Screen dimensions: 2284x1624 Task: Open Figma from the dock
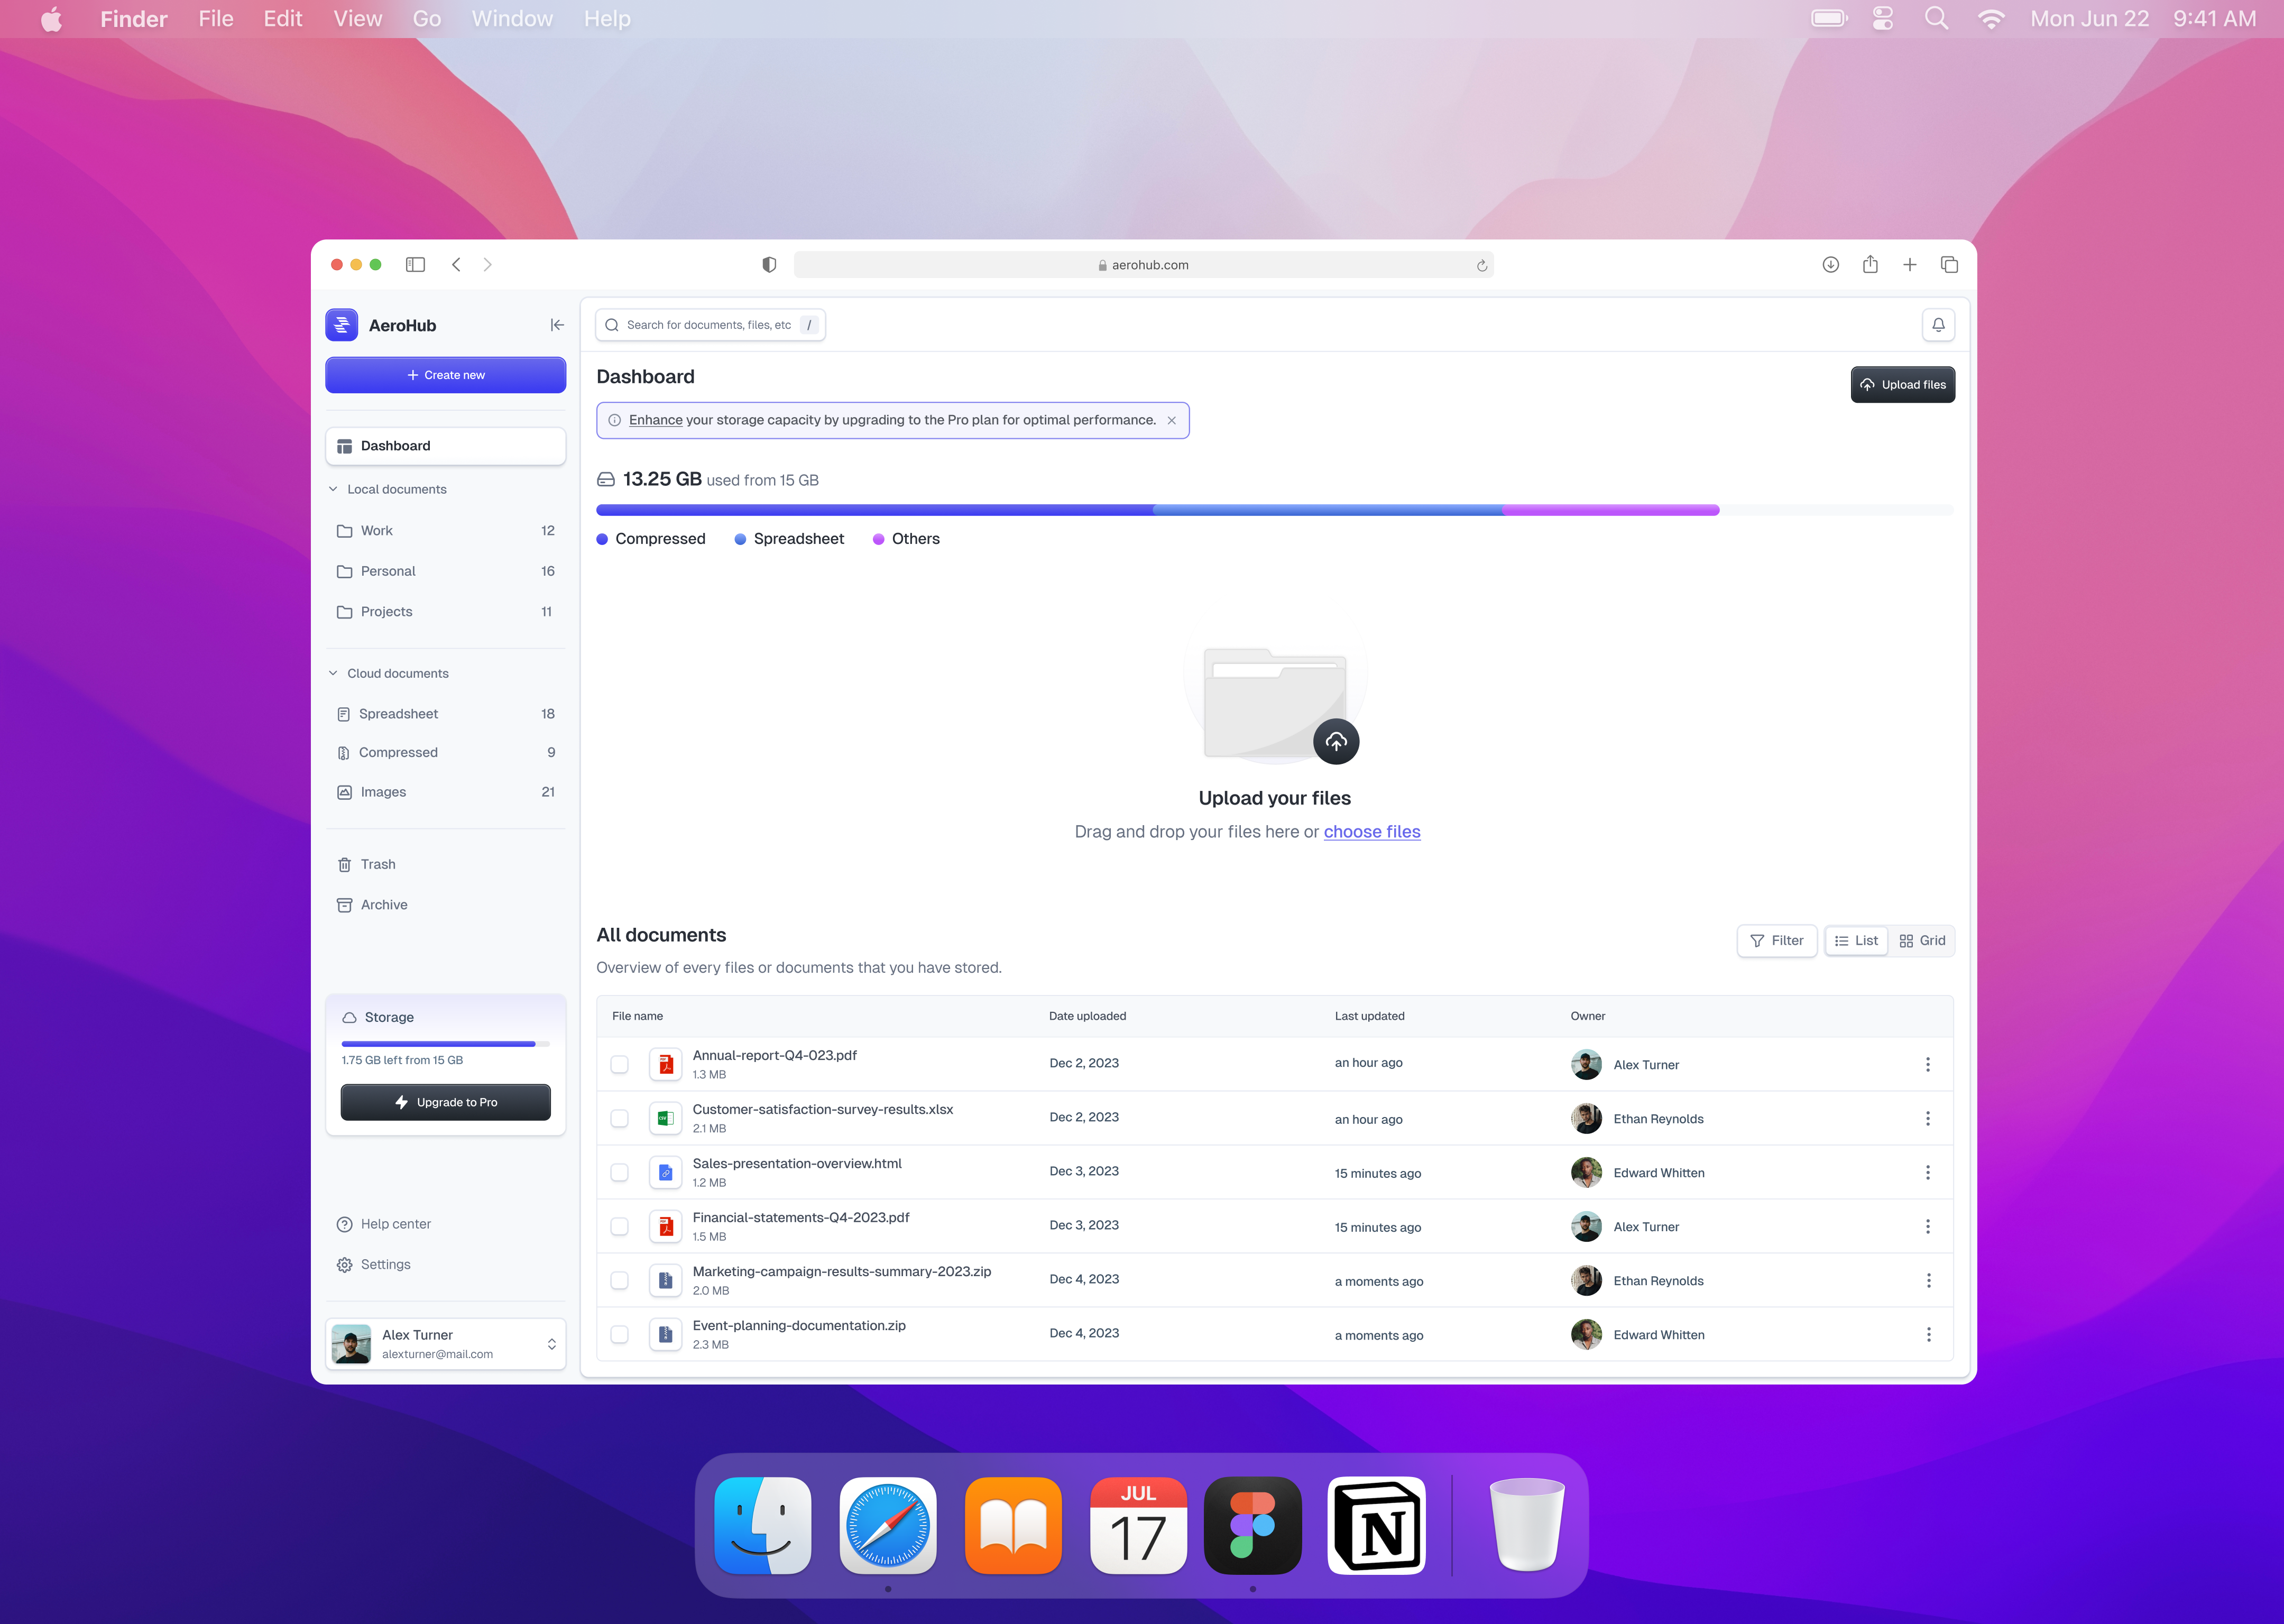tap(1252, 1525)
